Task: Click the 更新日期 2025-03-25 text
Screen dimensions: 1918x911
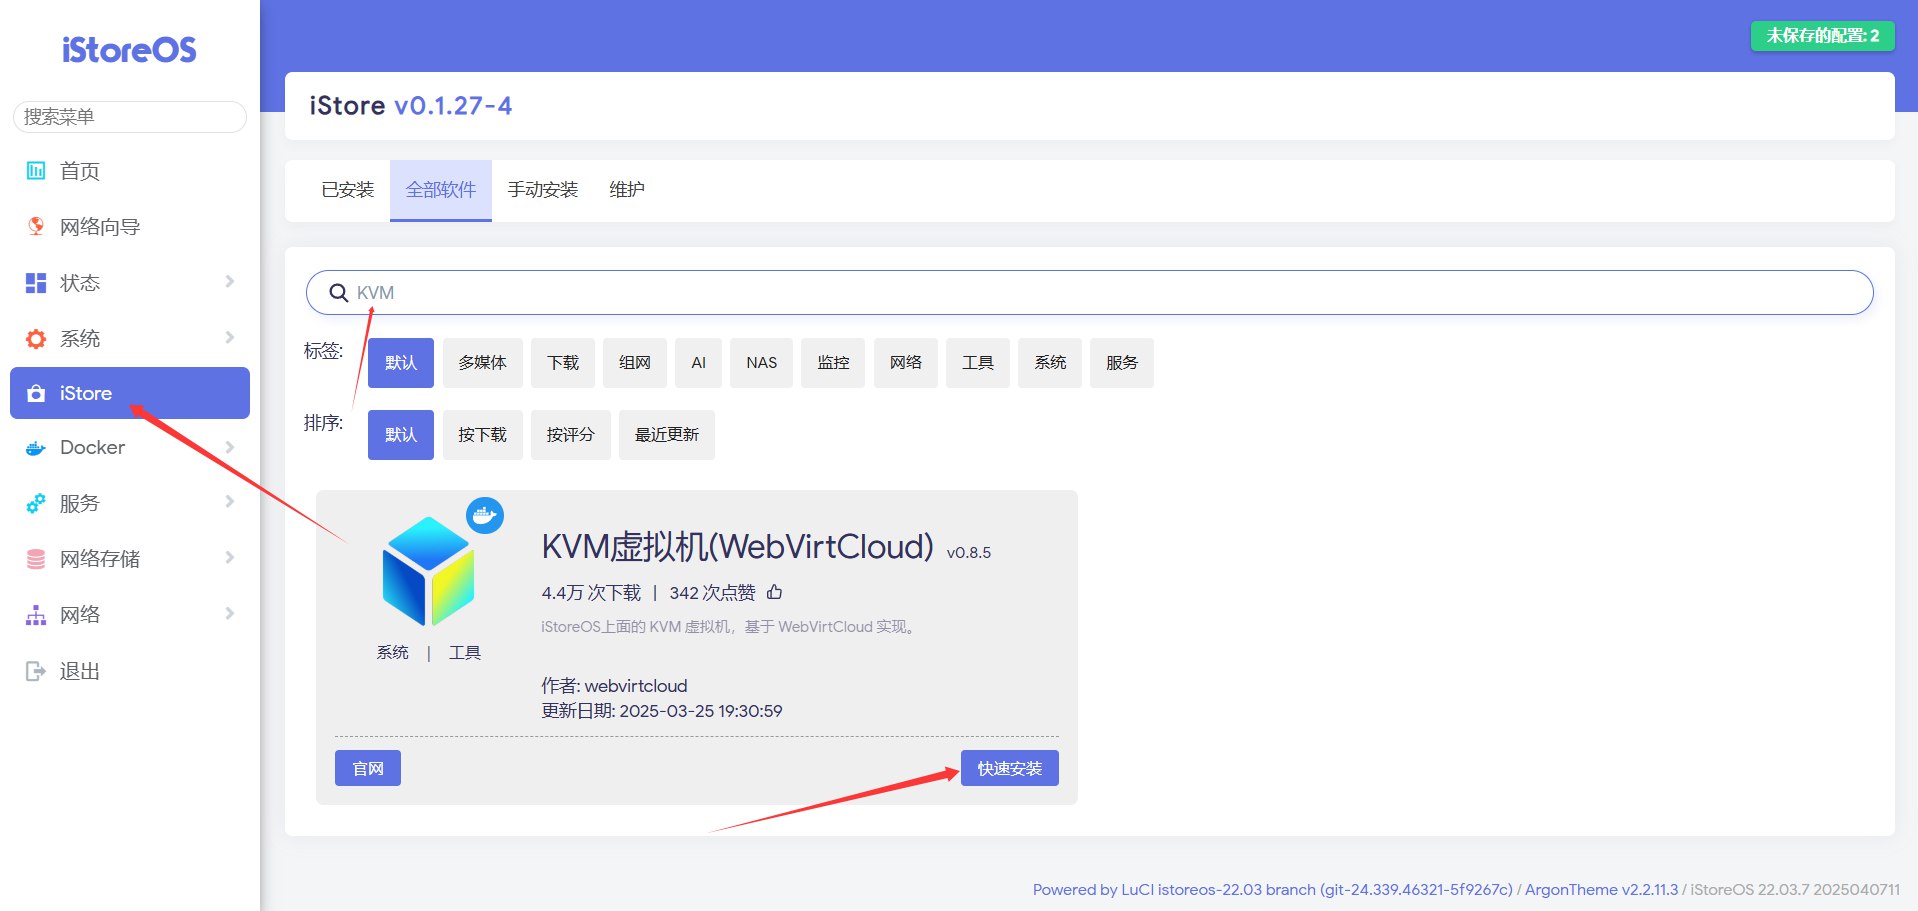Action: click(662, 711)
